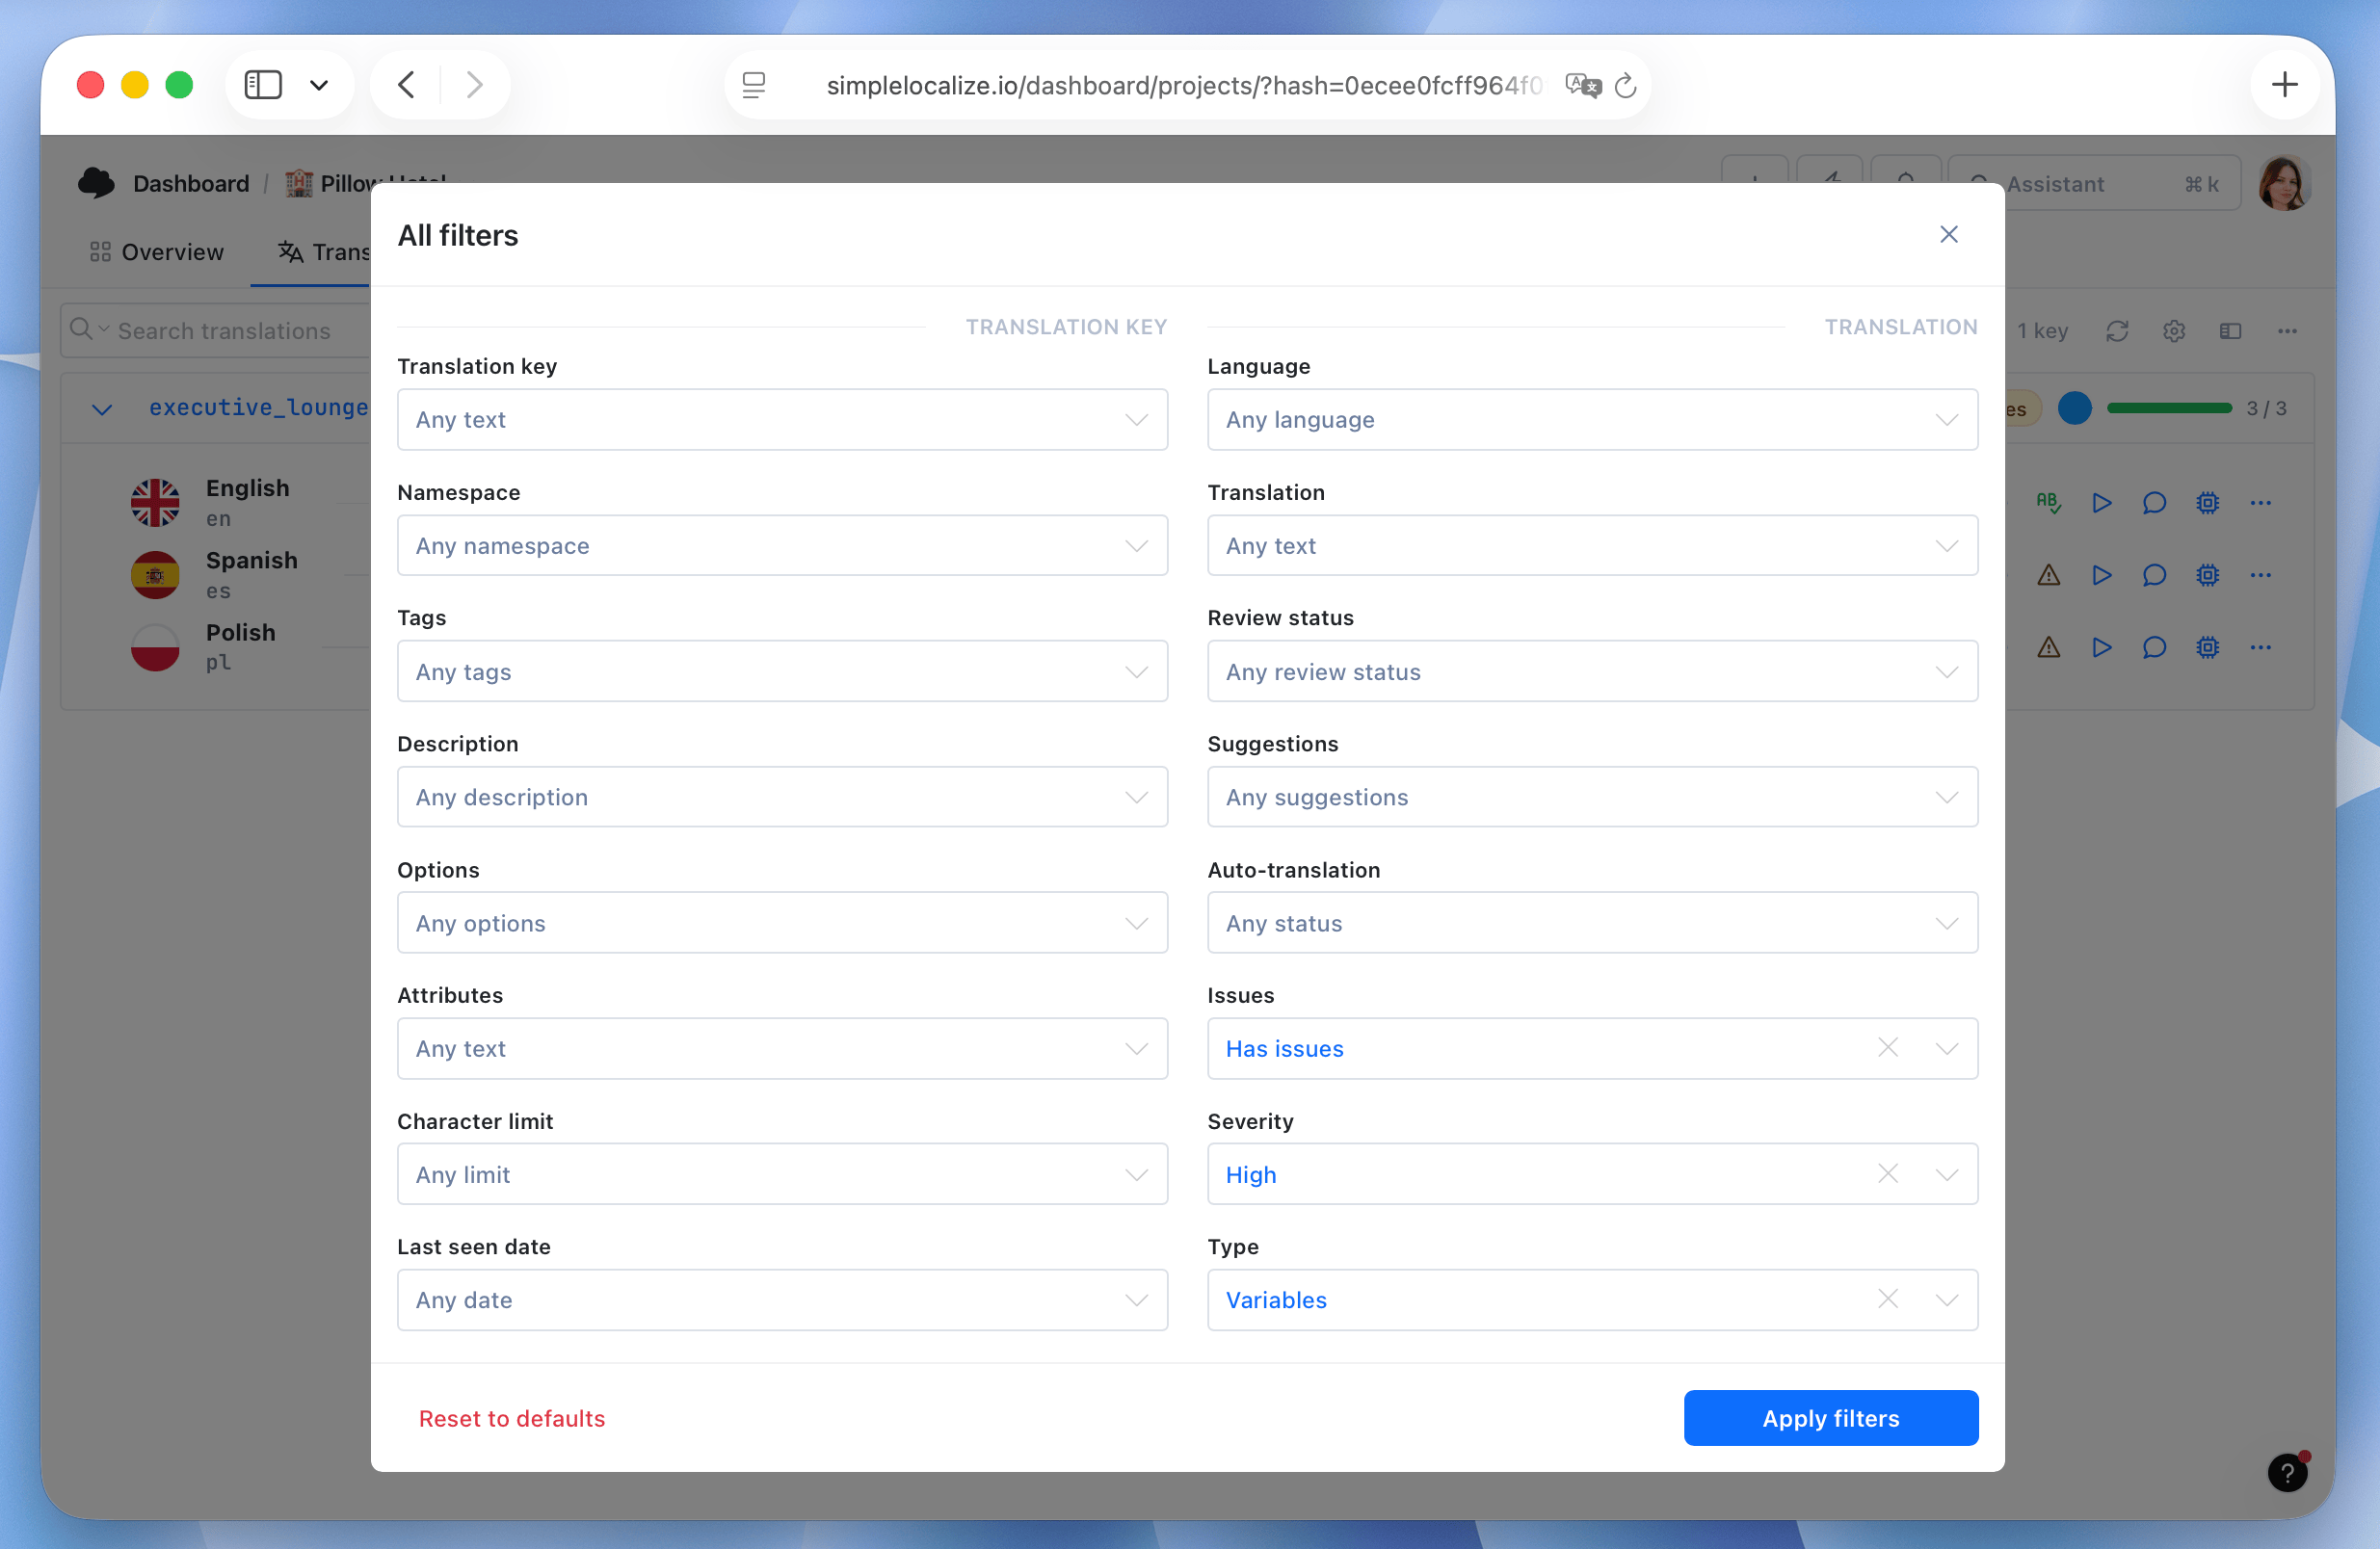The height and width of the screenshot is (1549, 2380).
Task: Click the Search translations field
Action: tap(215, 330)
